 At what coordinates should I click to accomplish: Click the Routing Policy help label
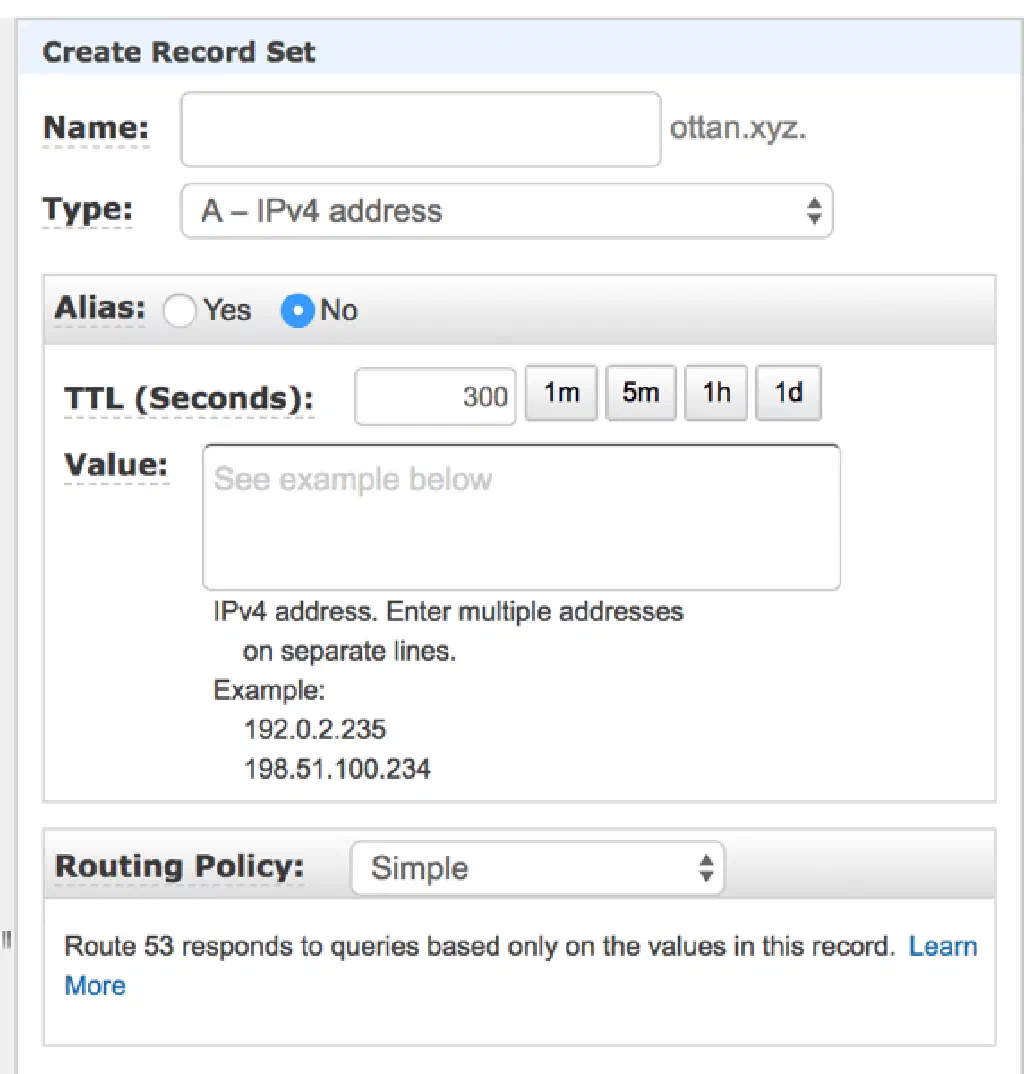tap(179, 866)
